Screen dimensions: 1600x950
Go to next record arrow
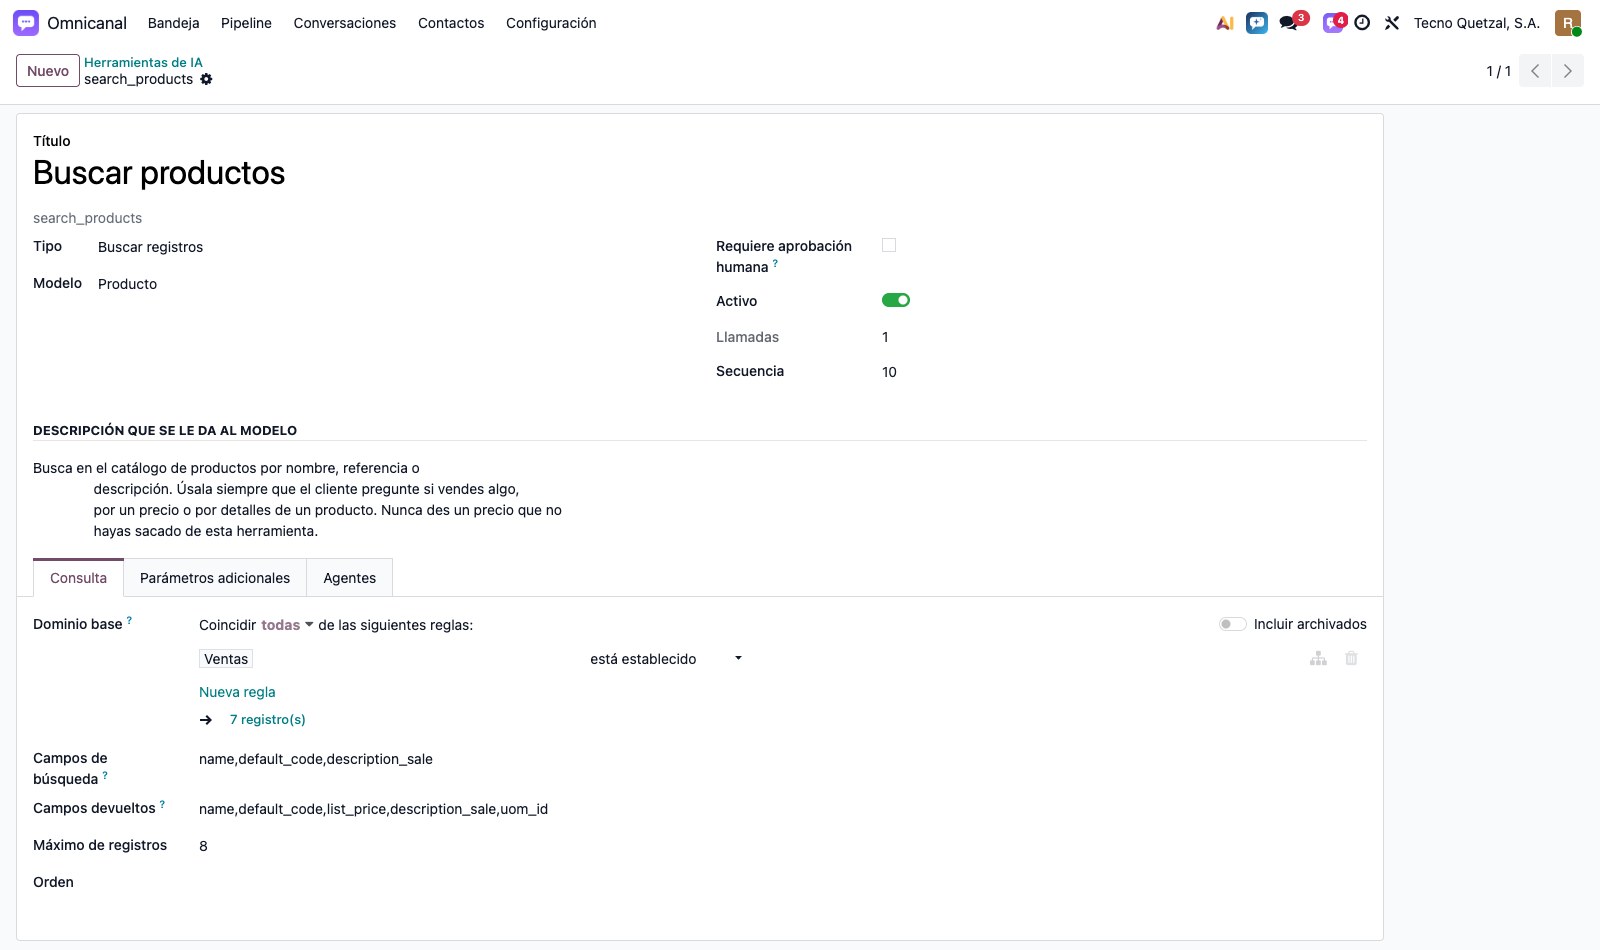[1568, 71]
